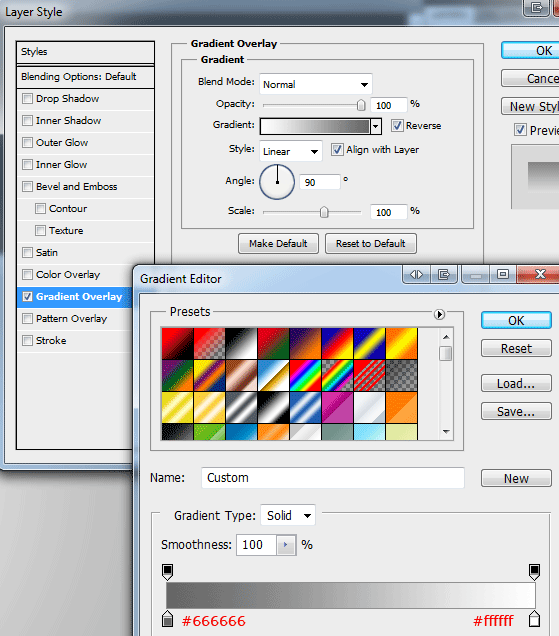Click the gradient Name field
This screenshot has width=559, height=636.
point(333,478)
